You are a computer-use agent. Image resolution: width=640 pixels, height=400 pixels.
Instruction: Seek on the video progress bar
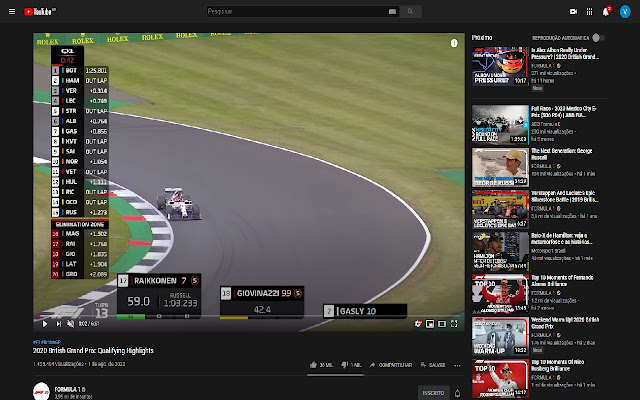pyautogui.click(x=249, y=316)
